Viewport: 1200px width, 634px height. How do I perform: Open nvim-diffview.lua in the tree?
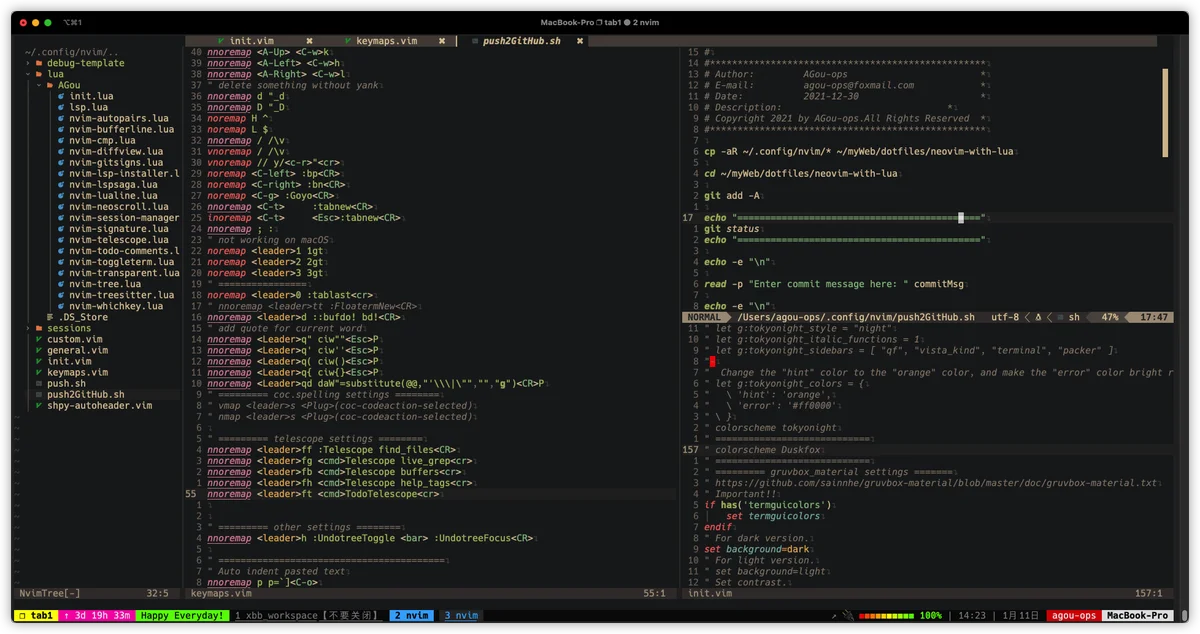tap(116, 152)
